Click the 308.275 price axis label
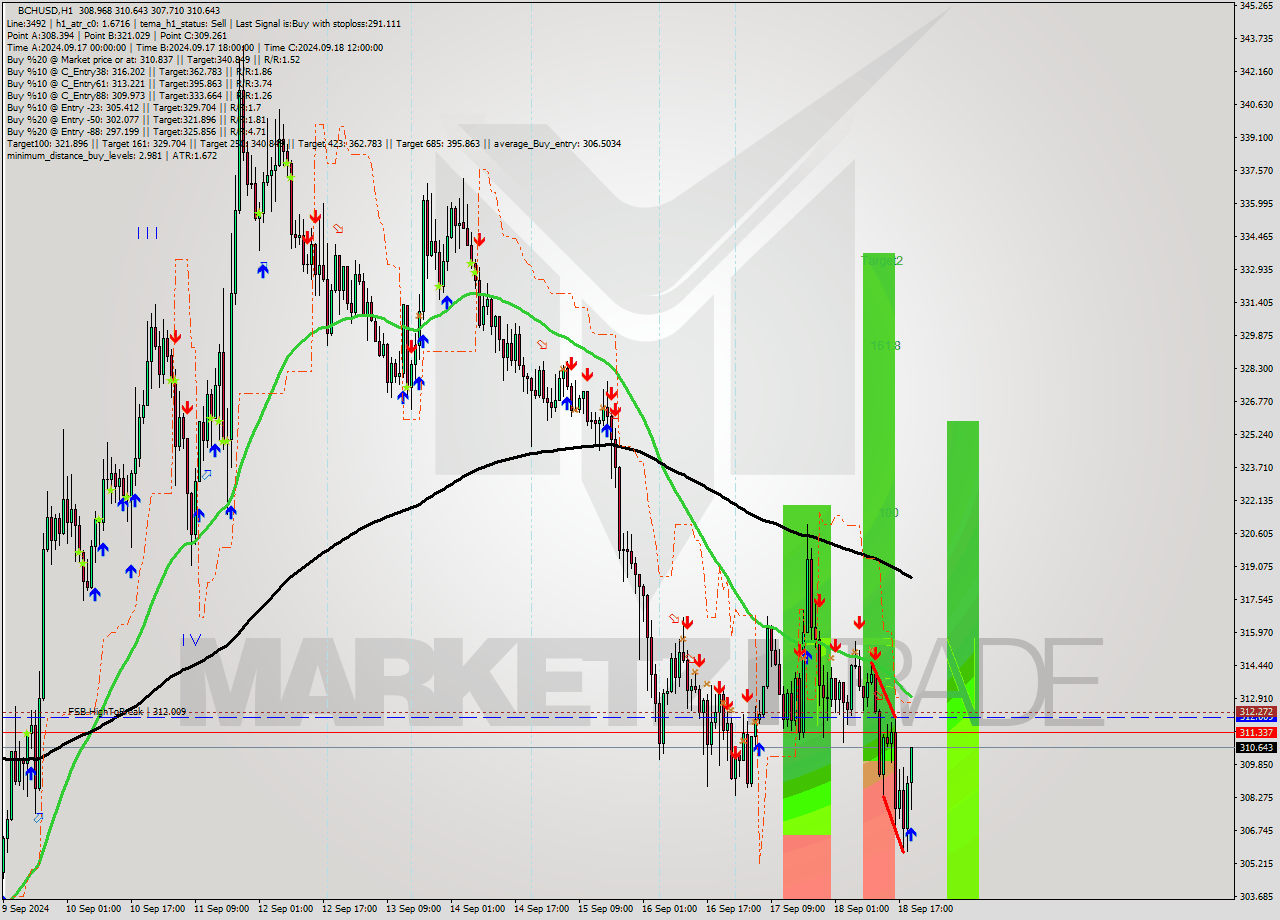The height and width of the screenshot is (920, 1280). coord(1256,797)
